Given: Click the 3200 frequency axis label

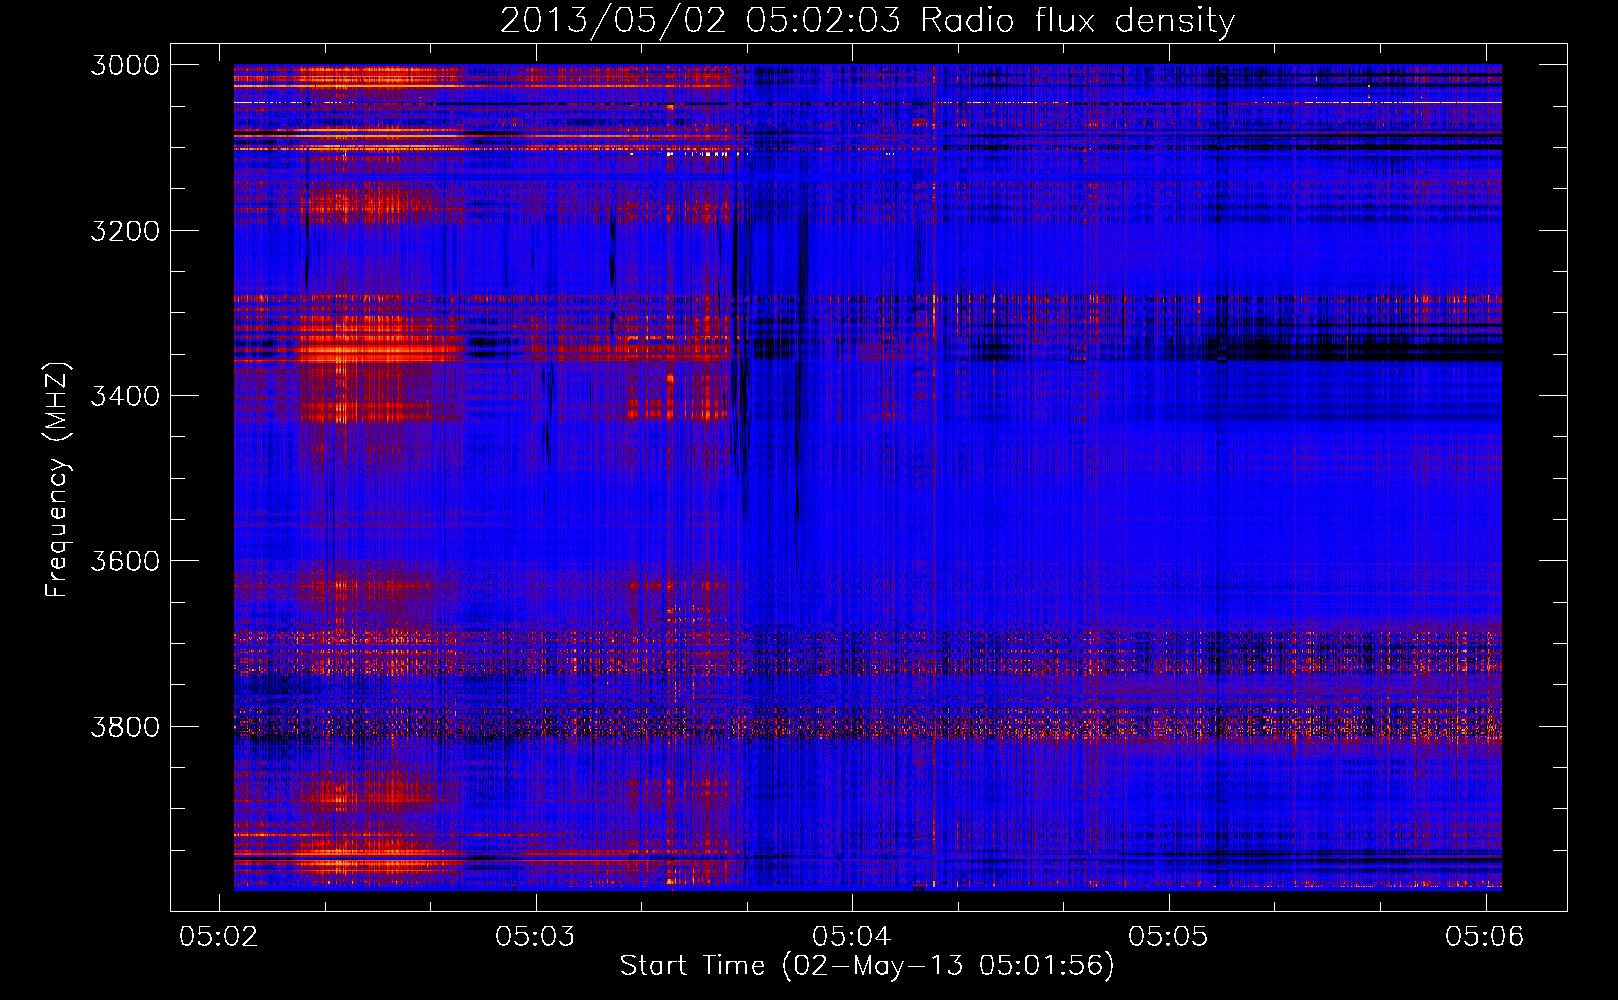Looking at the screenshot, I should (124, 230).
